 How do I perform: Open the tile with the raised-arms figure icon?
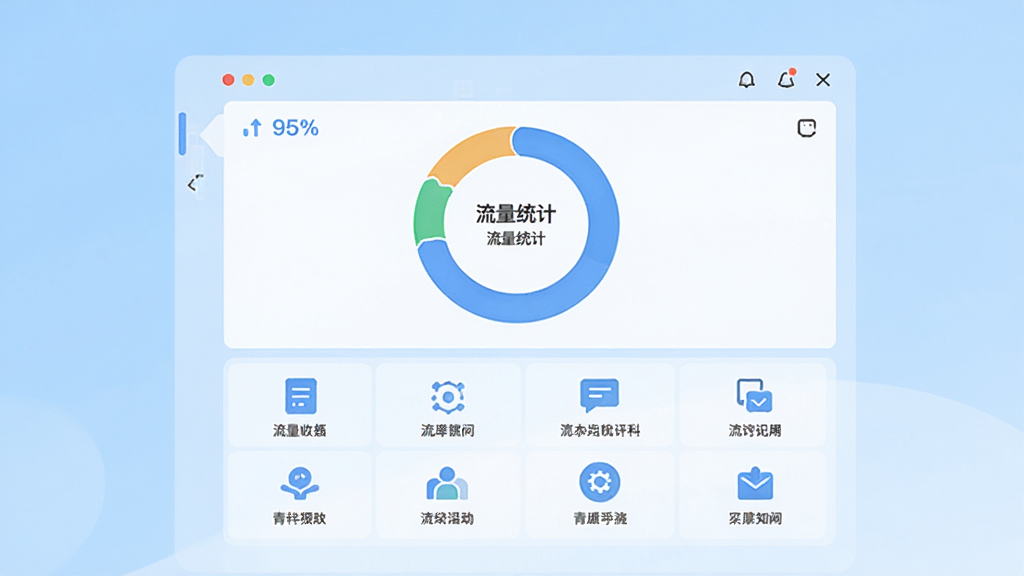pyautogui.click(x=300, y=494)
